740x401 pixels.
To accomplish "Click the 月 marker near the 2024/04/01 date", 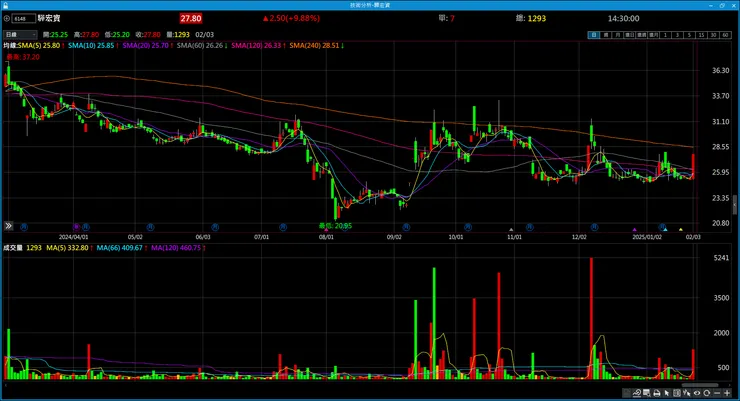I will 85,227.
